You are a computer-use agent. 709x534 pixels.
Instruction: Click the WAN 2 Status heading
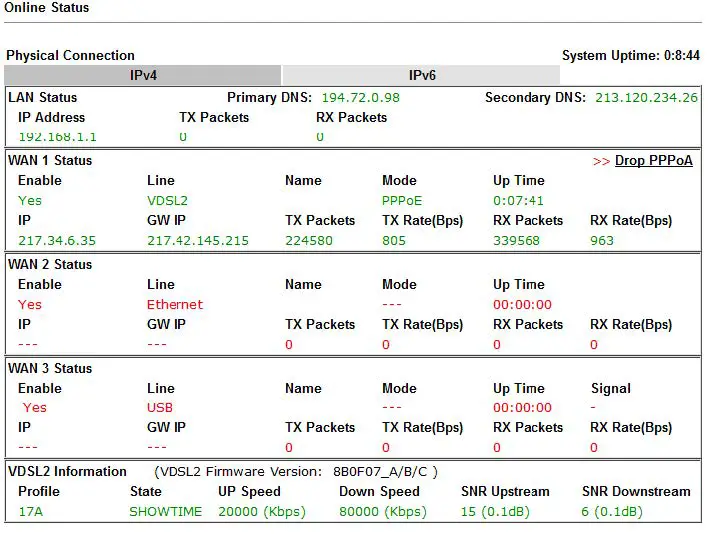(x=50, y=265)
